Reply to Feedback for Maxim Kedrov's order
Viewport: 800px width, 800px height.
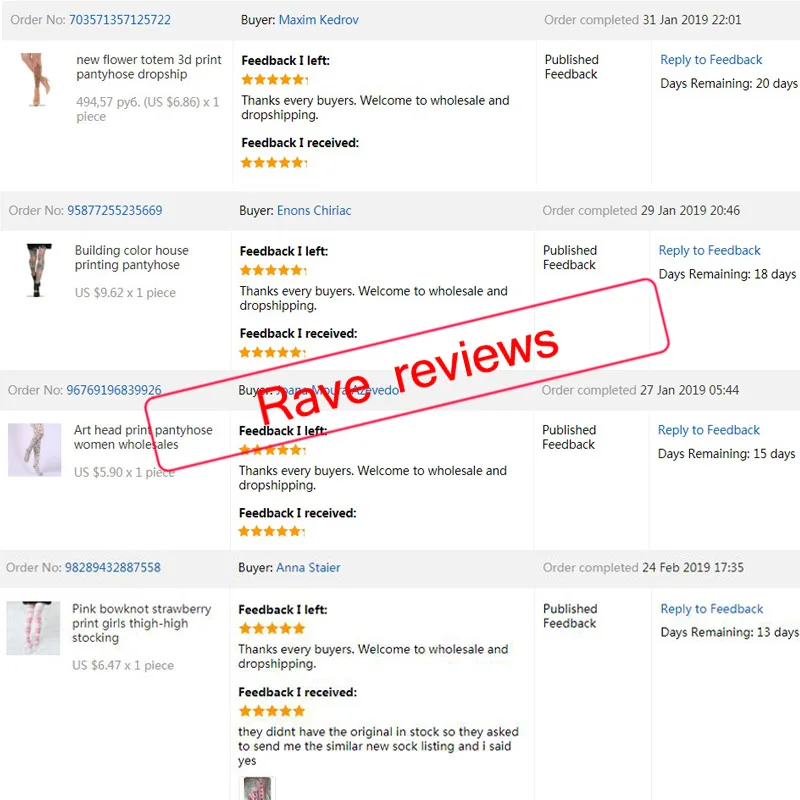point(711,60)
